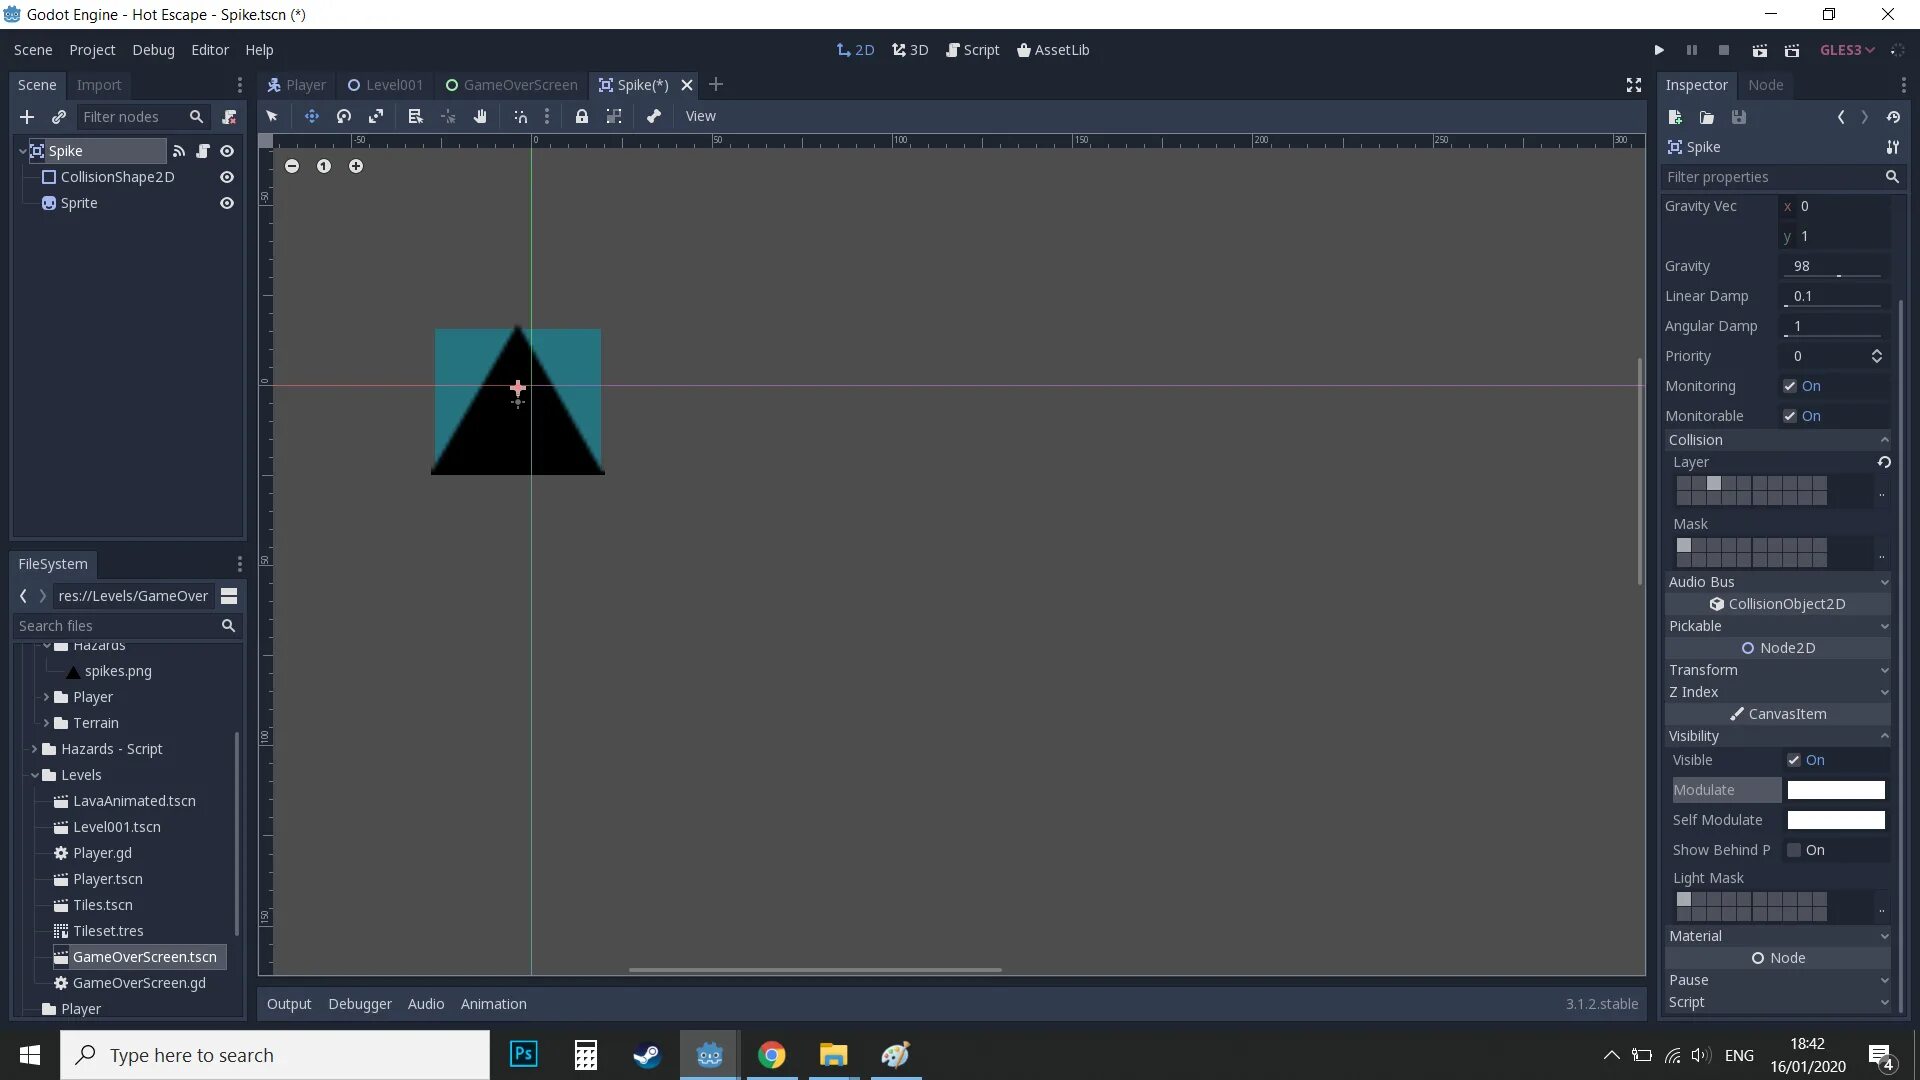
Task: Expand the Transform section
Action: point(1778,670)
